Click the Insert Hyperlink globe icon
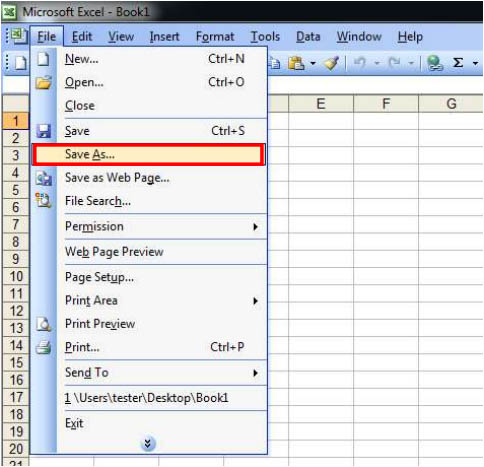484x467 pixels. coord(435,63)
